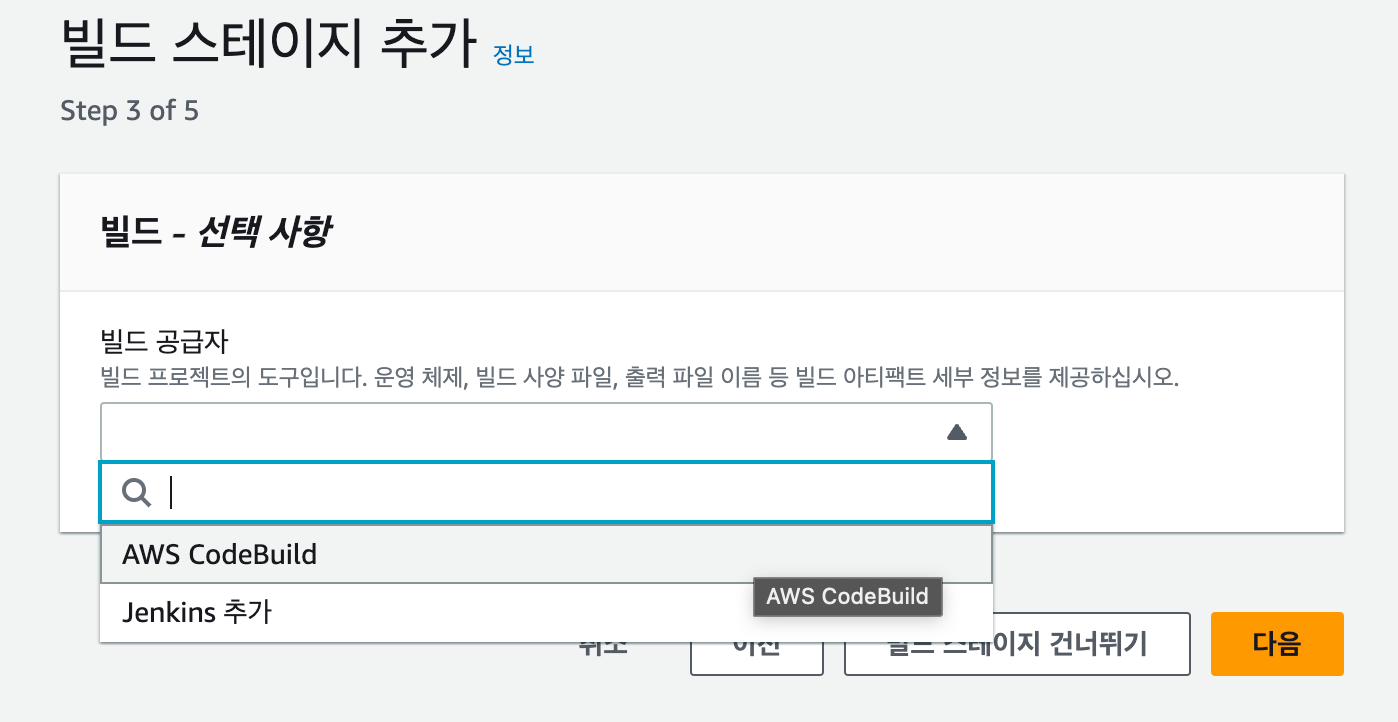Click the orange 다음 button
1398x722 pixels.
point(1277,644)
